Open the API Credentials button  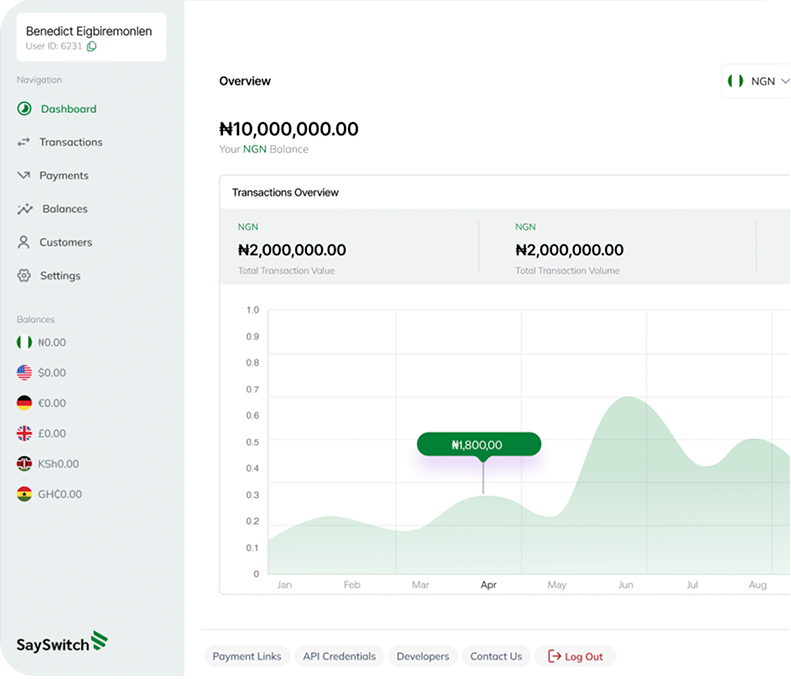point(339,656)
